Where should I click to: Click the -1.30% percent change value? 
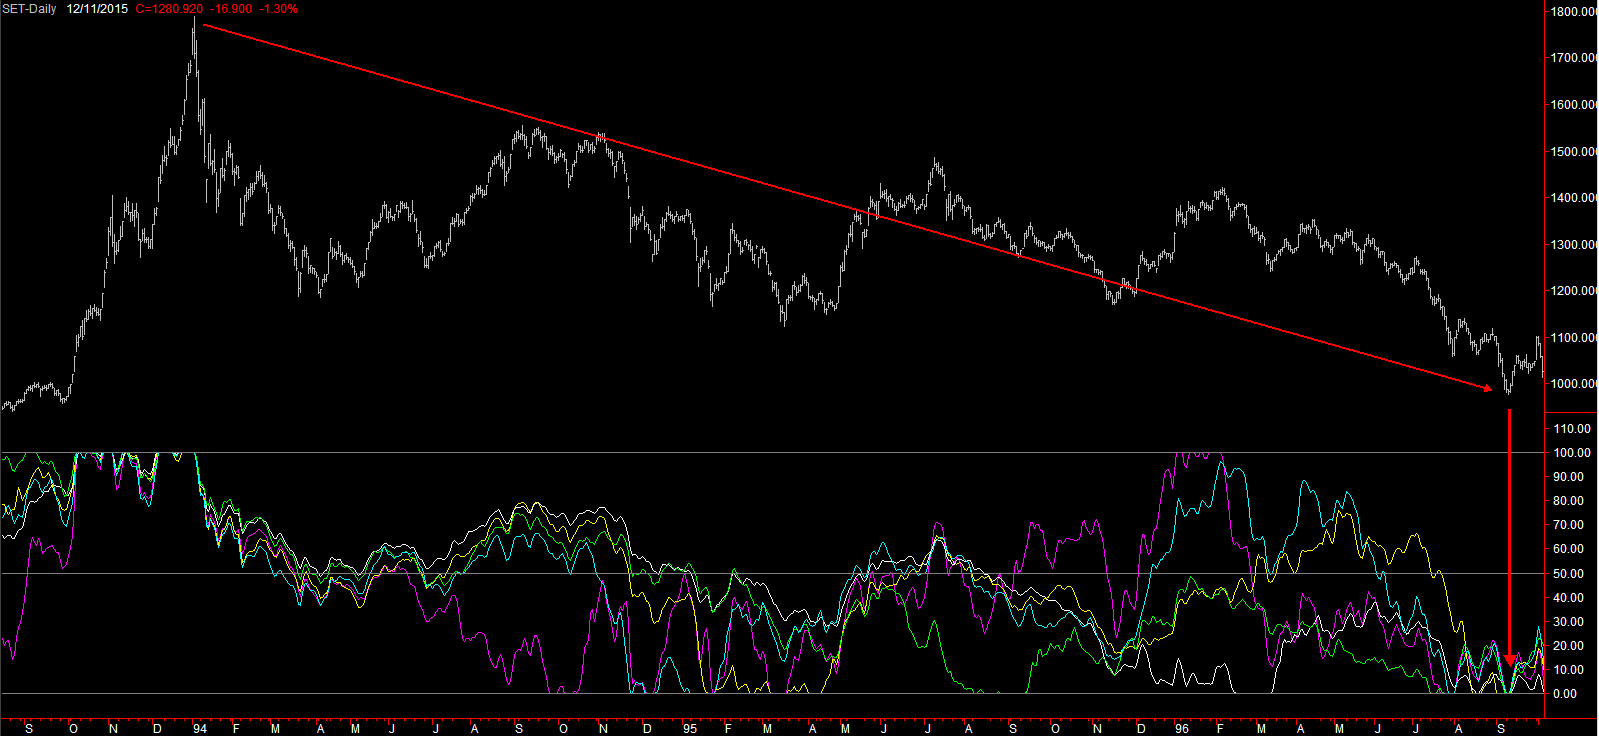279,9
